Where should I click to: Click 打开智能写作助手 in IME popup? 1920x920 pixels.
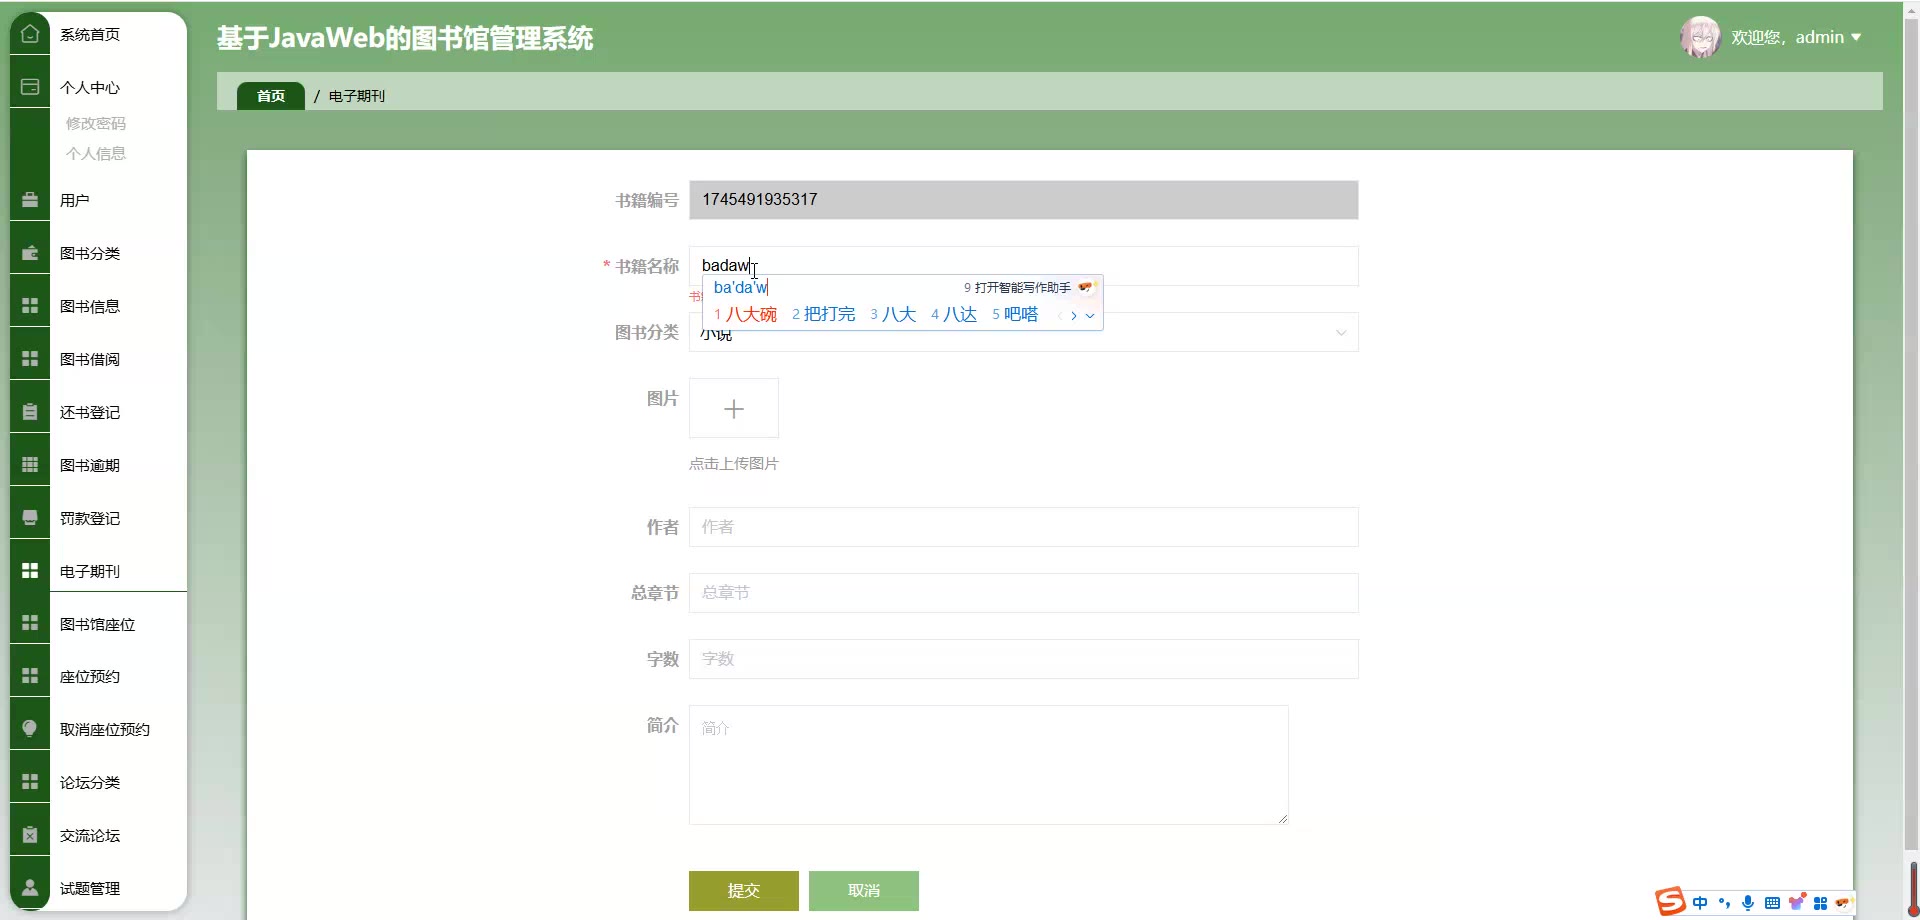coord(1017,287)
